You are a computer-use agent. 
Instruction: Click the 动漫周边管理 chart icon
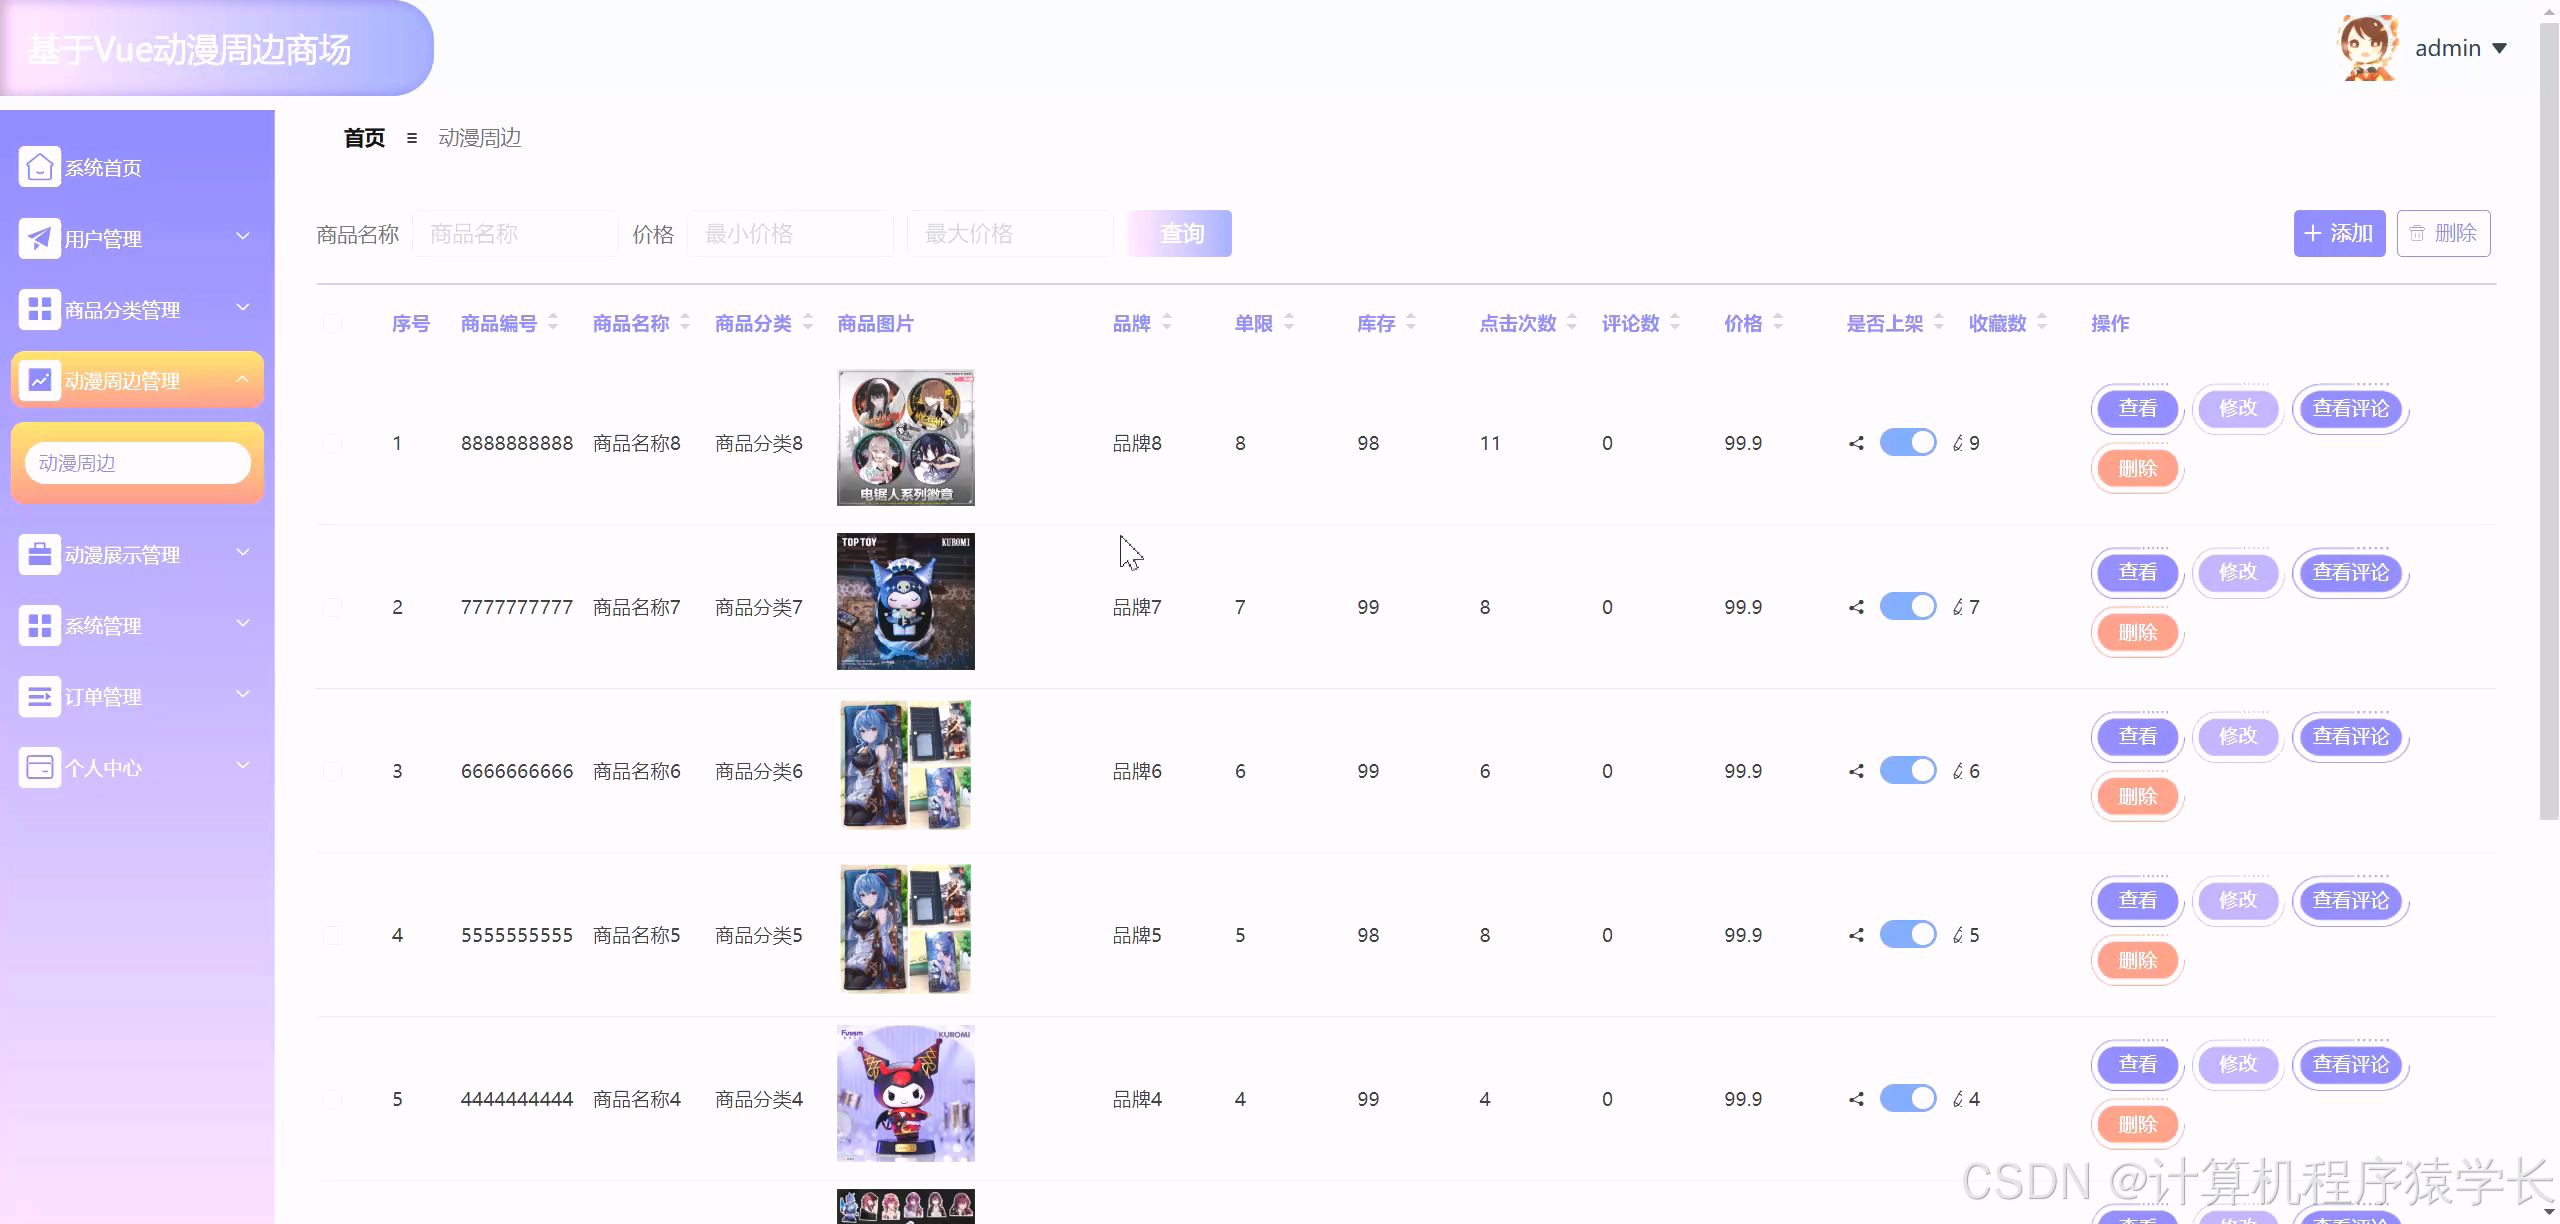pyautogui.click(x=39, y=380)
